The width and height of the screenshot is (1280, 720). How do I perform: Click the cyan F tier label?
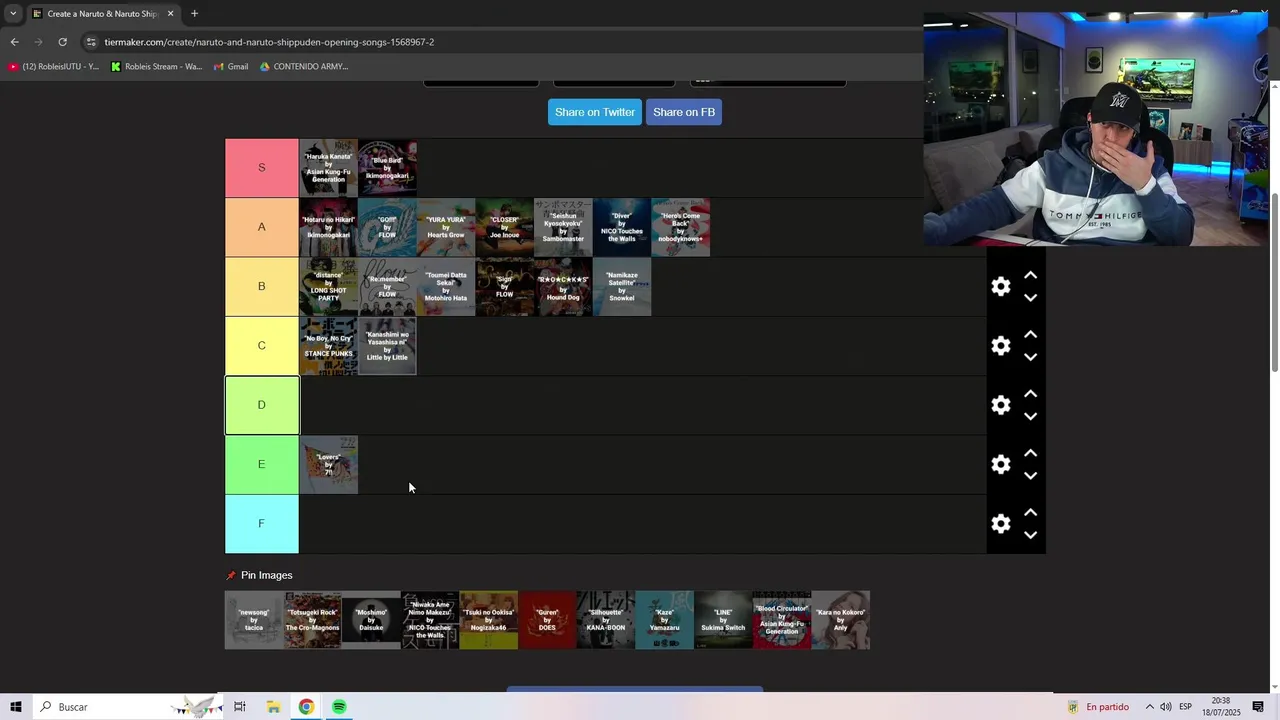click(262, 524)
